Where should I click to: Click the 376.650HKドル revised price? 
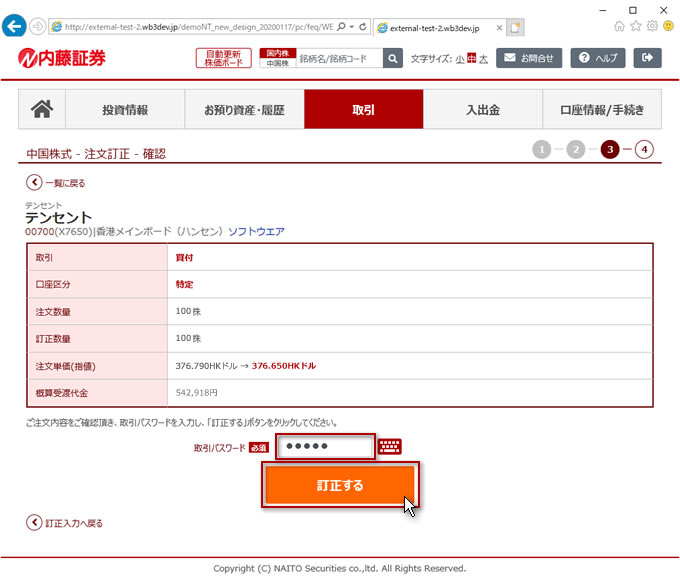tap(284, 366)
